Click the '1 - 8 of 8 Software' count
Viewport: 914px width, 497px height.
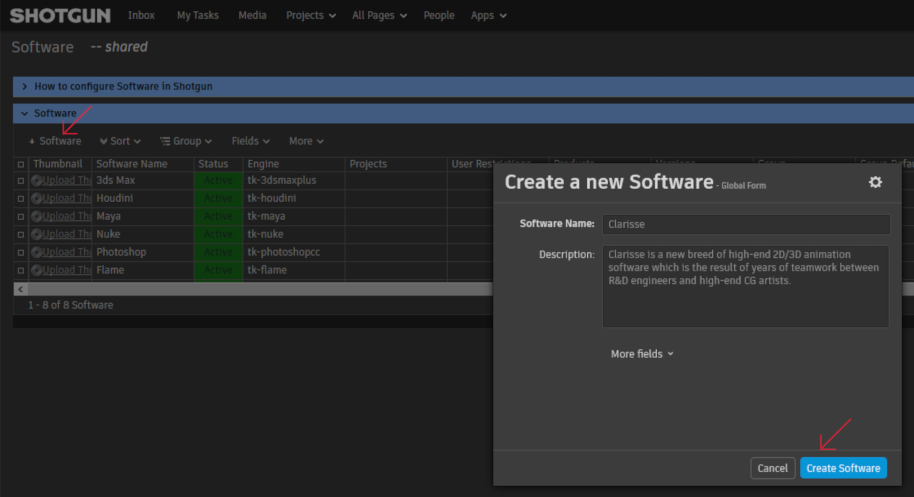coord(71,305)
